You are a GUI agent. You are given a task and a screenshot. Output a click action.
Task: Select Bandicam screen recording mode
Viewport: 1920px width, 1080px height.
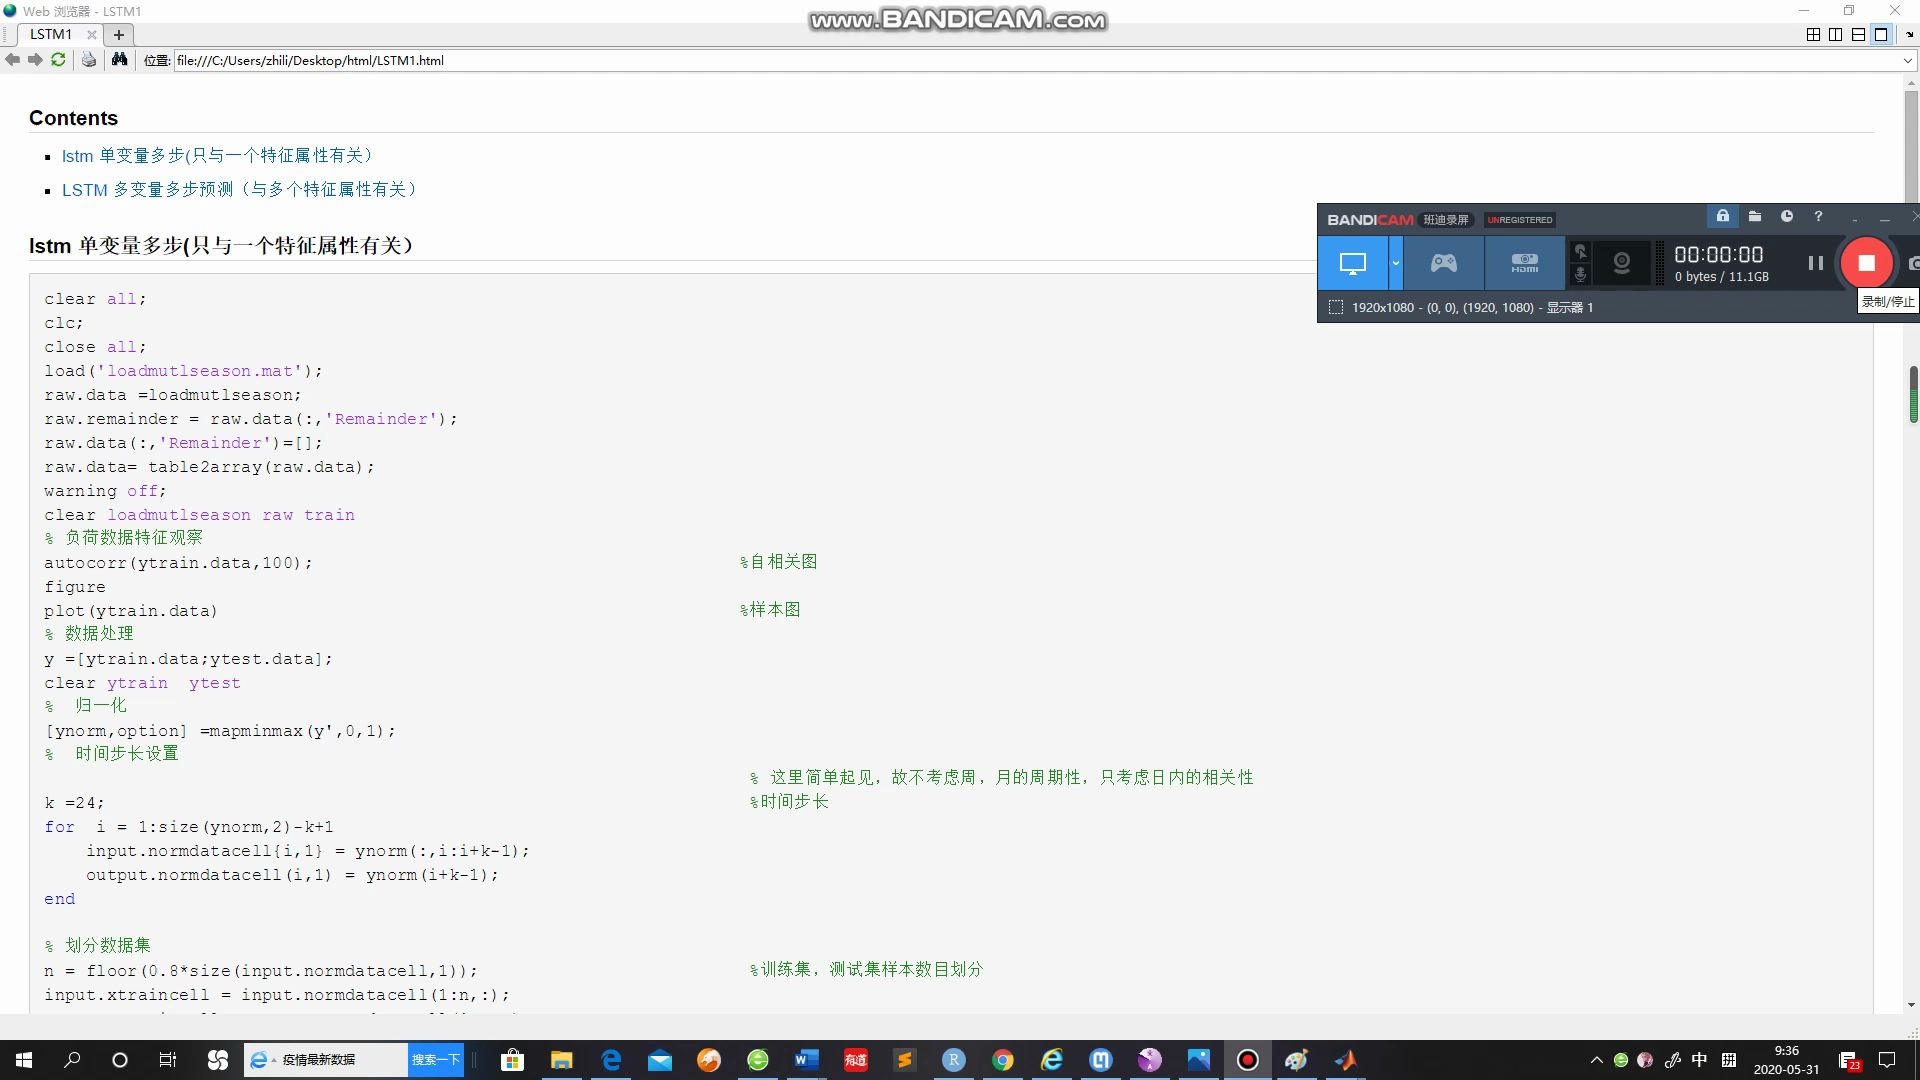(1352, 263)
